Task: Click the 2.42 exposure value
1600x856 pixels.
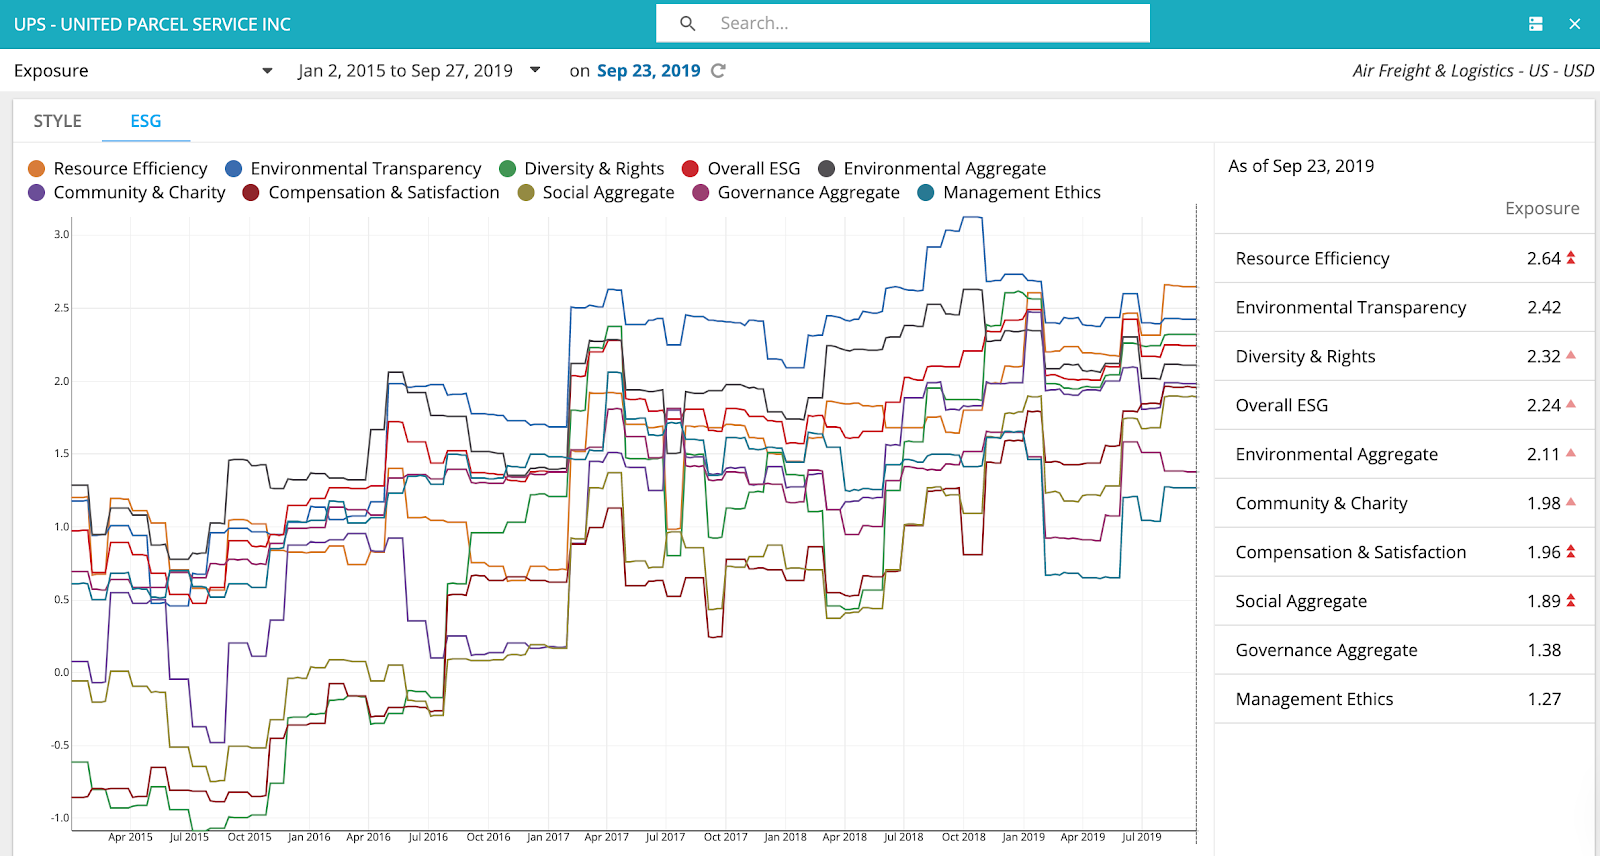Action: pos(1544,307)
